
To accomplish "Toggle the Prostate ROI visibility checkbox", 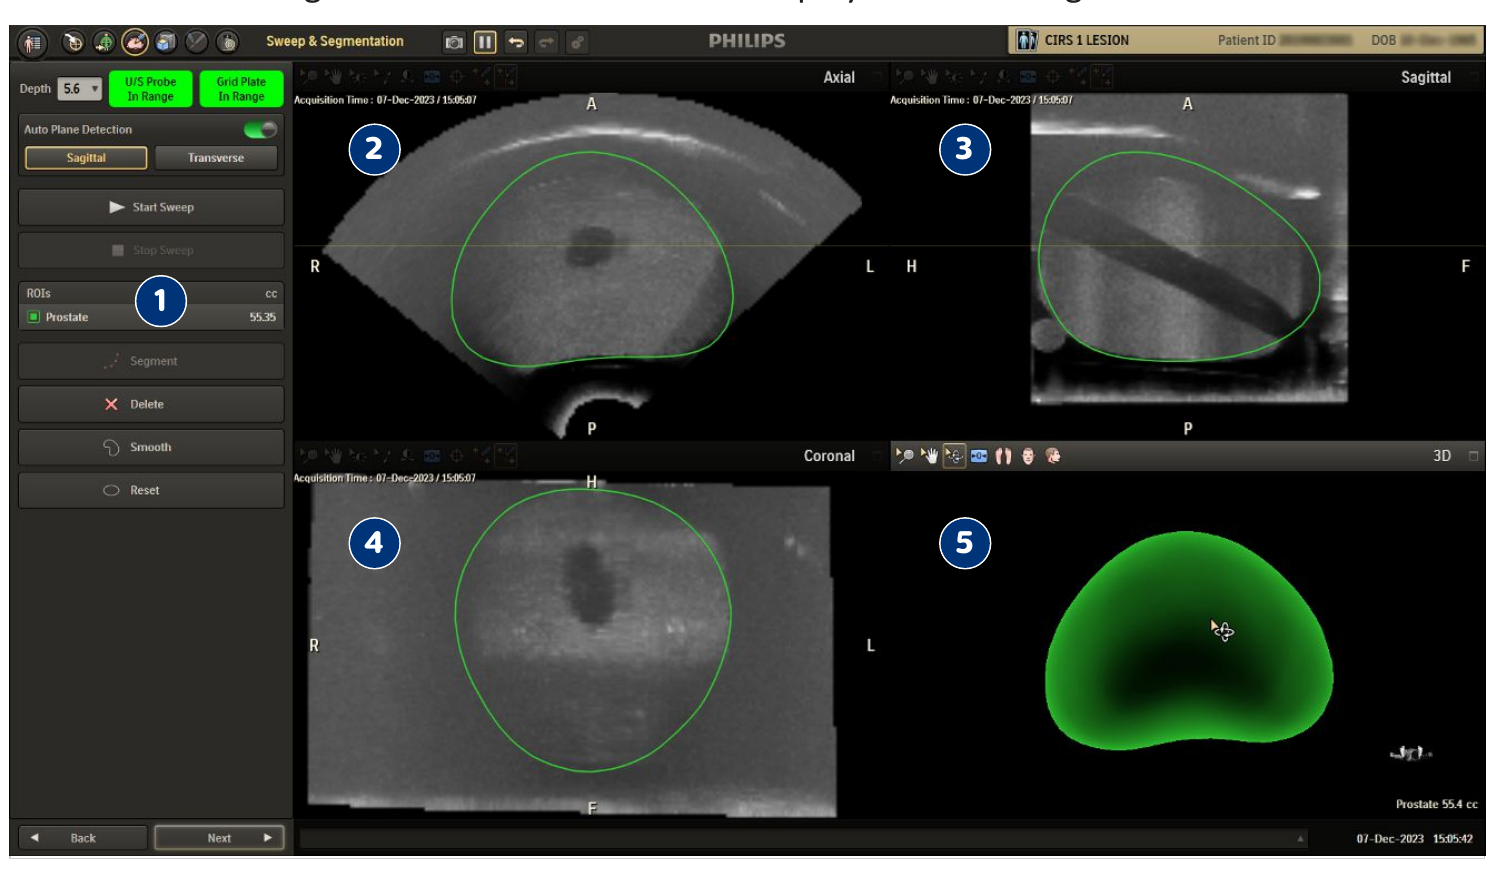I will pos(34,317).
